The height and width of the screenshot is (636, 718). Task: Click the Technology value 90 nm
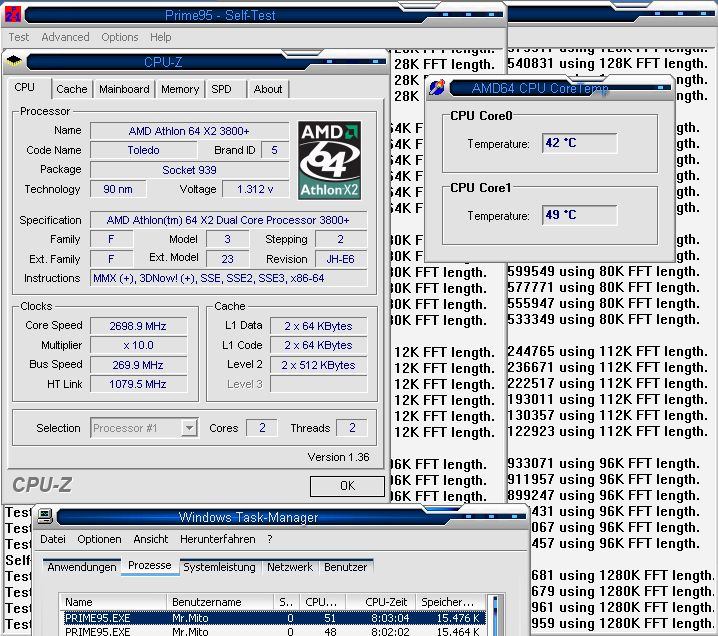pos(118,189)
